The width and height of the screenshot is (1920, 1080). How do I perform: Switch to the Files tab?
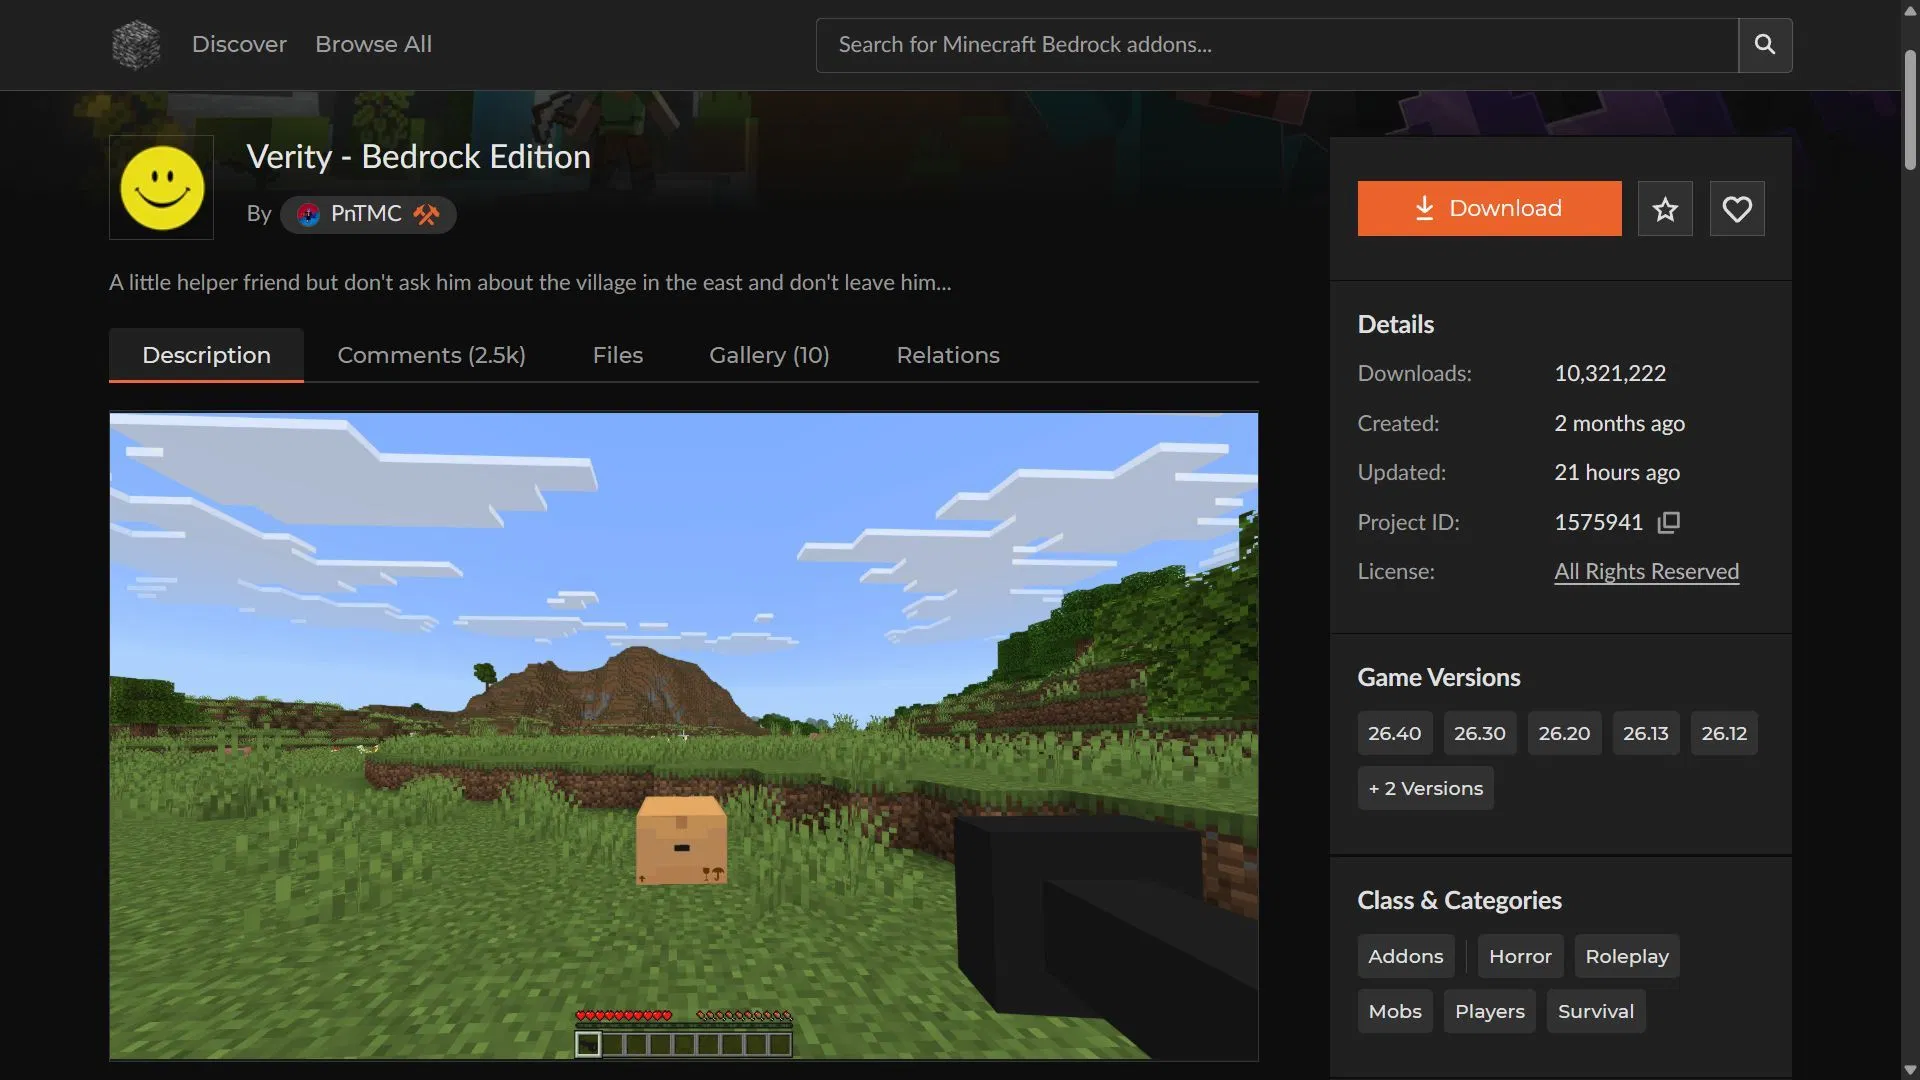click(618, 355)
